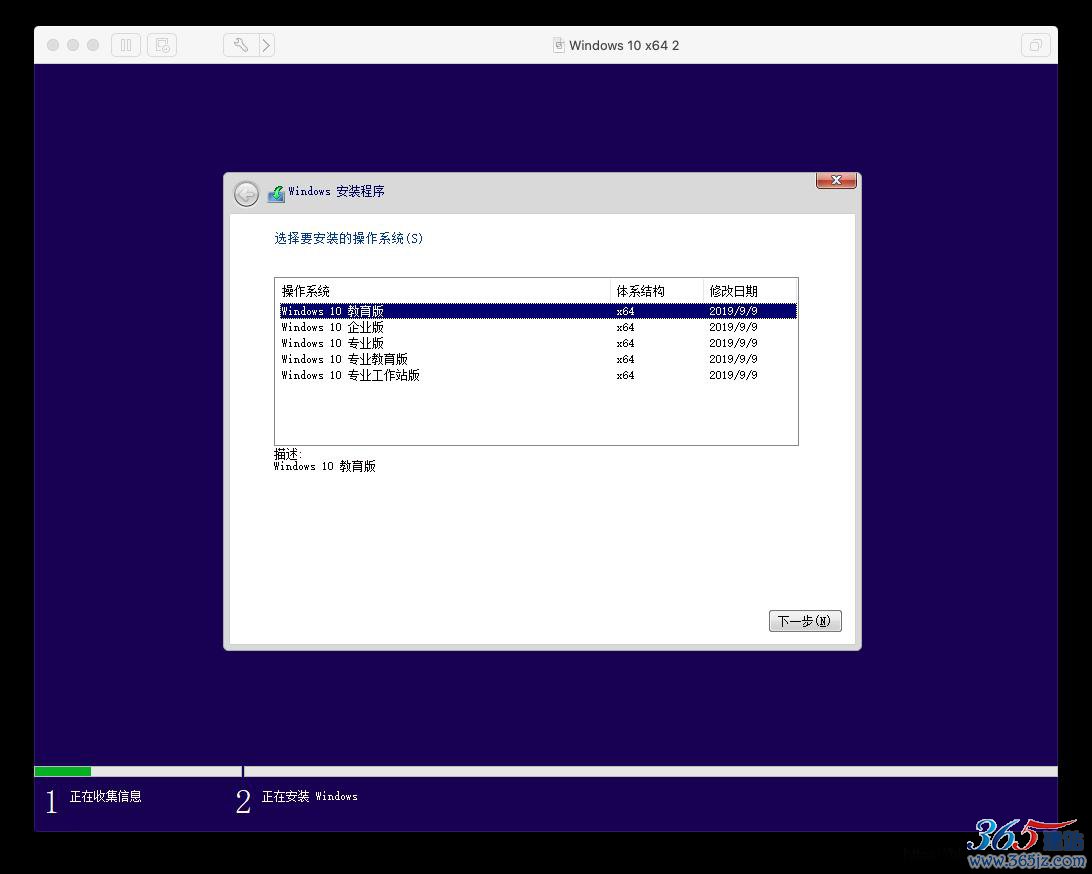
Task: Click the x64 cell of 企业版 row
Action: pos(625,327)
